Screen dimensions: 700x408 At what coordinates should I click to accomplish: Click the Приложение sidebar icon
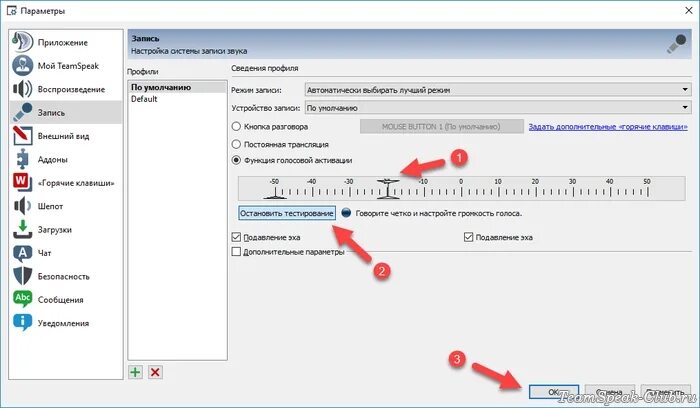(x=22, y=42)
